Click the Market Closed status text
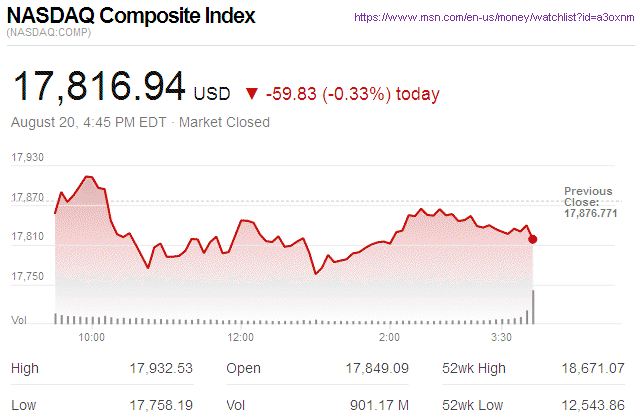 [x=224, y=123]
